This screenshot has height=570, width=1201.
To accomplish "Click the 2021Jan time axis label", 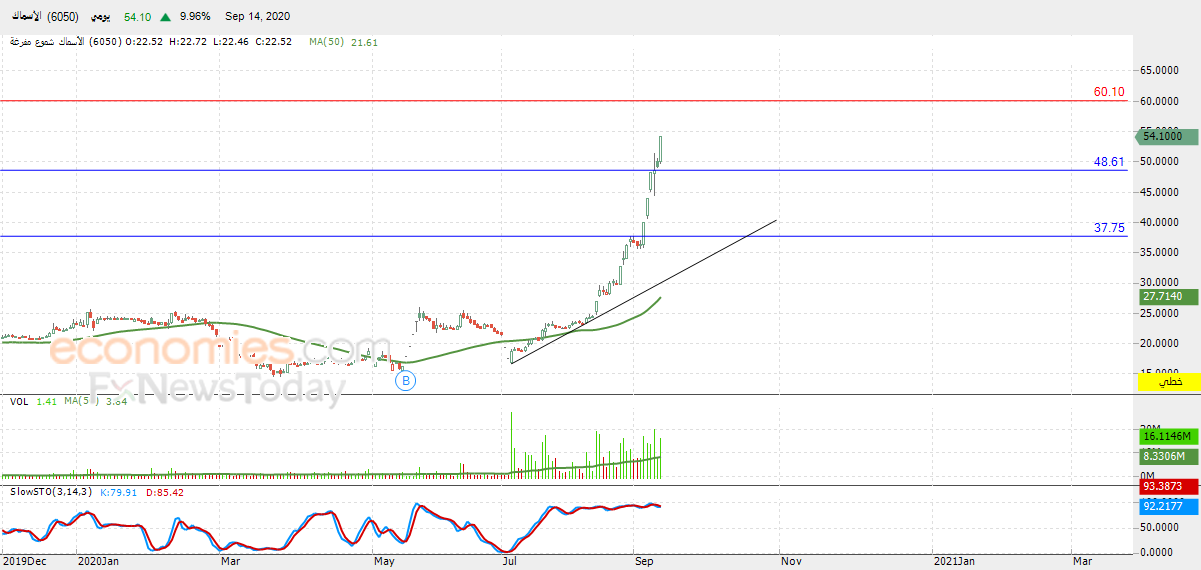I will click(x=954, y=562).
